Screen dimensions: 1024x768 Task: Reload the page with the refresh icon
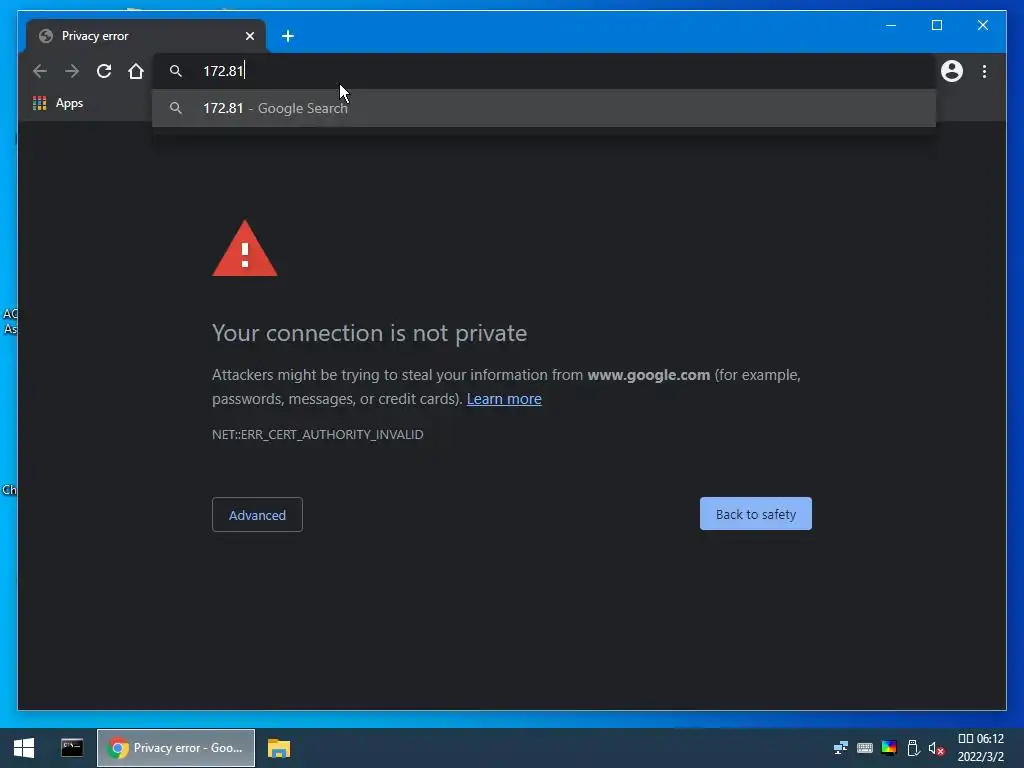click(104, 71)
